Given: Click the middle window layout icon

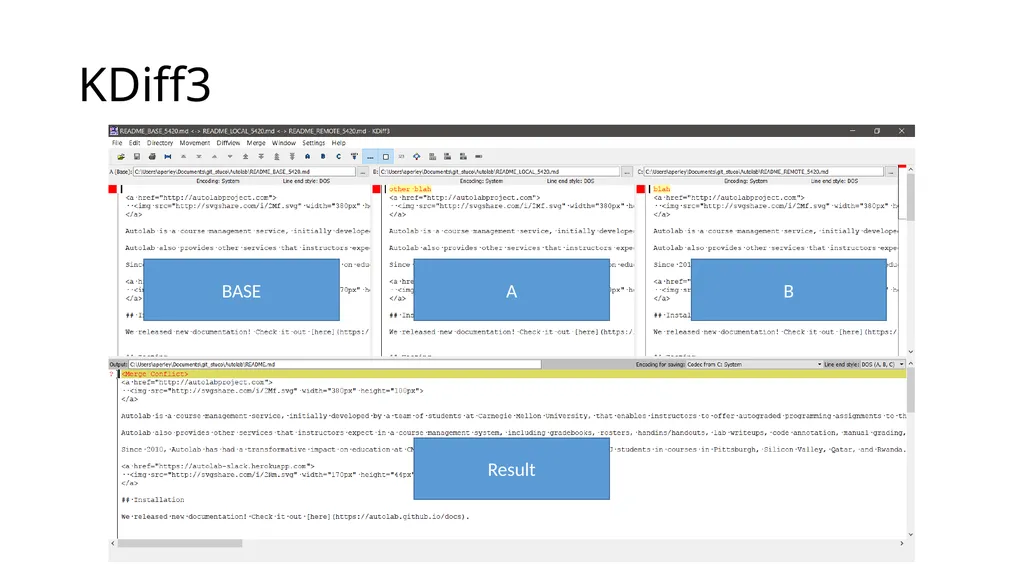Looking at the screenshot, I should point(447,157).
